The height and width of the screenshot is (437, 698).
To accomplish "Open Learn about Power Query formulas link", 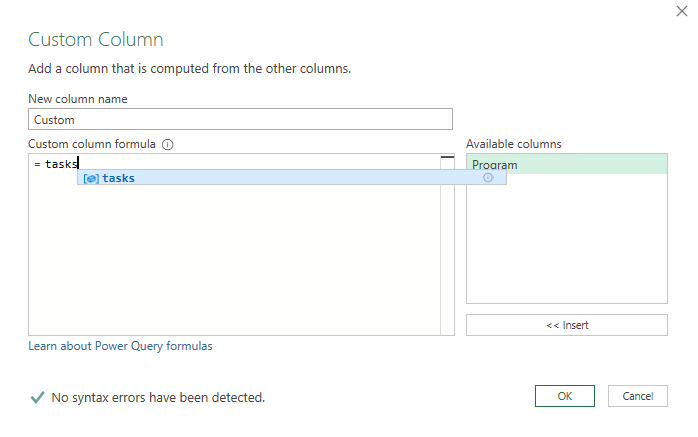I will coord(120,346).
